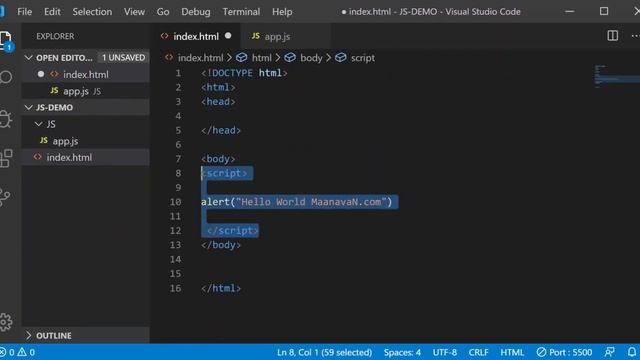The image size is (640, 360).
Task: Click the feedback icon in status bar
Action: 609,352
